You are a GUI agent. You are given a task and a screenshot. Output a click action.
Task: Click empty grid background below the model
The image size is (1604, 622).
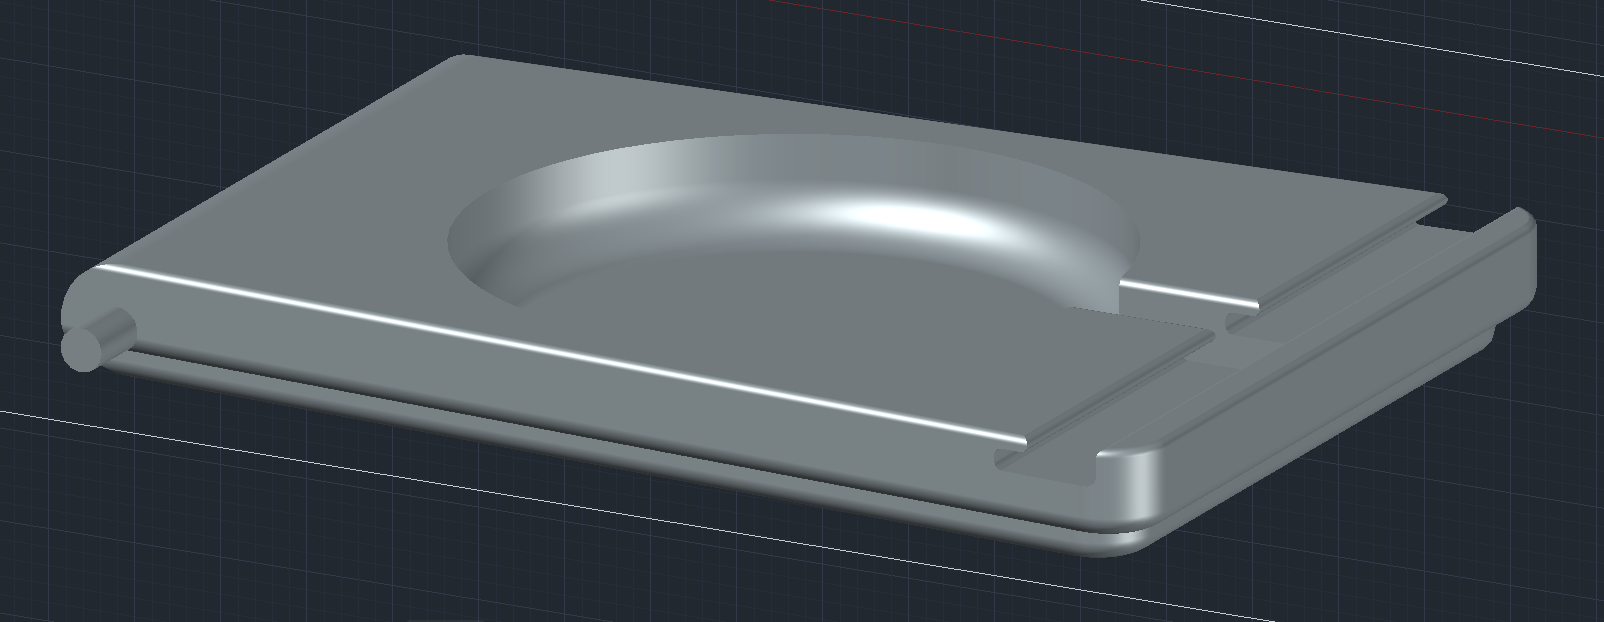pos(400,560)
